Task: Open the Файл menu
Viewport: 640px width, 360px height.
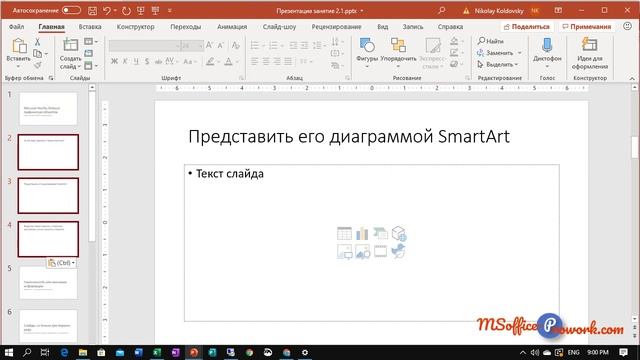Action: (x=16, y=27)
